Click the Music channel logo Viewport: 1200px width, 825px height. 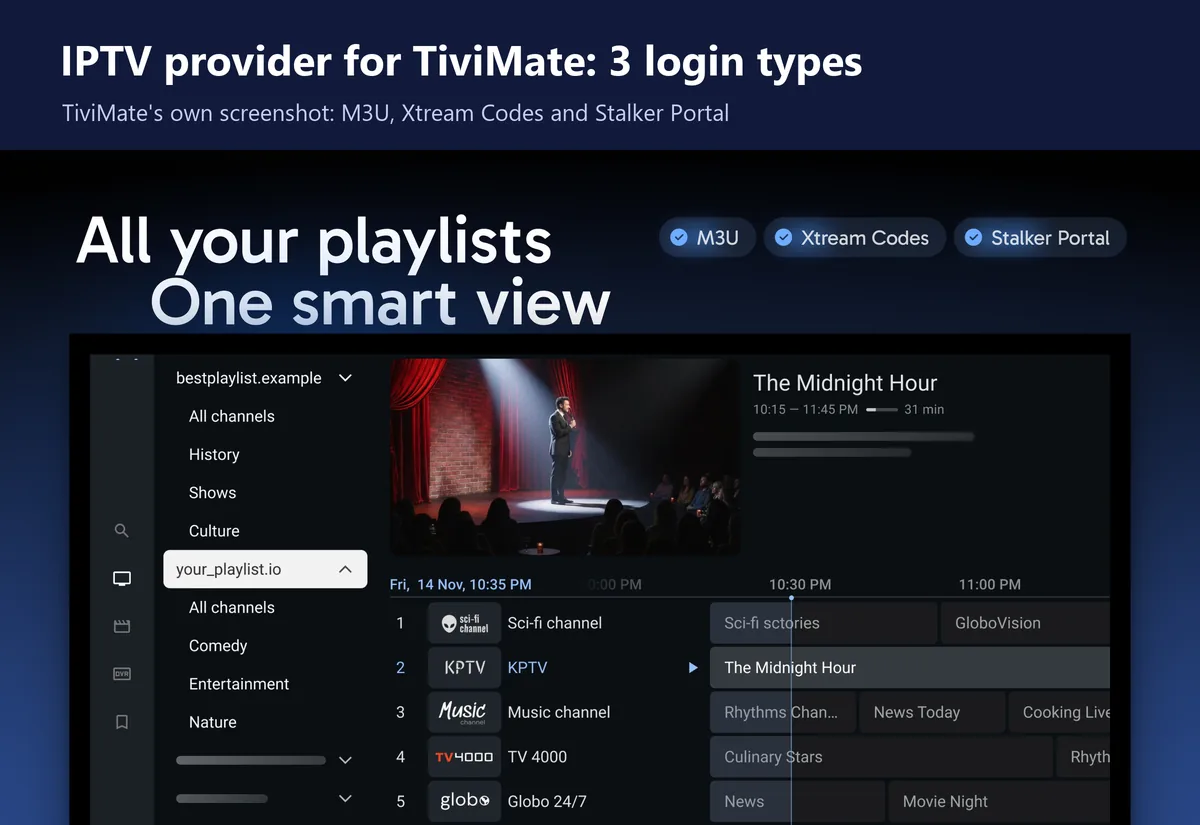[464, 712]
